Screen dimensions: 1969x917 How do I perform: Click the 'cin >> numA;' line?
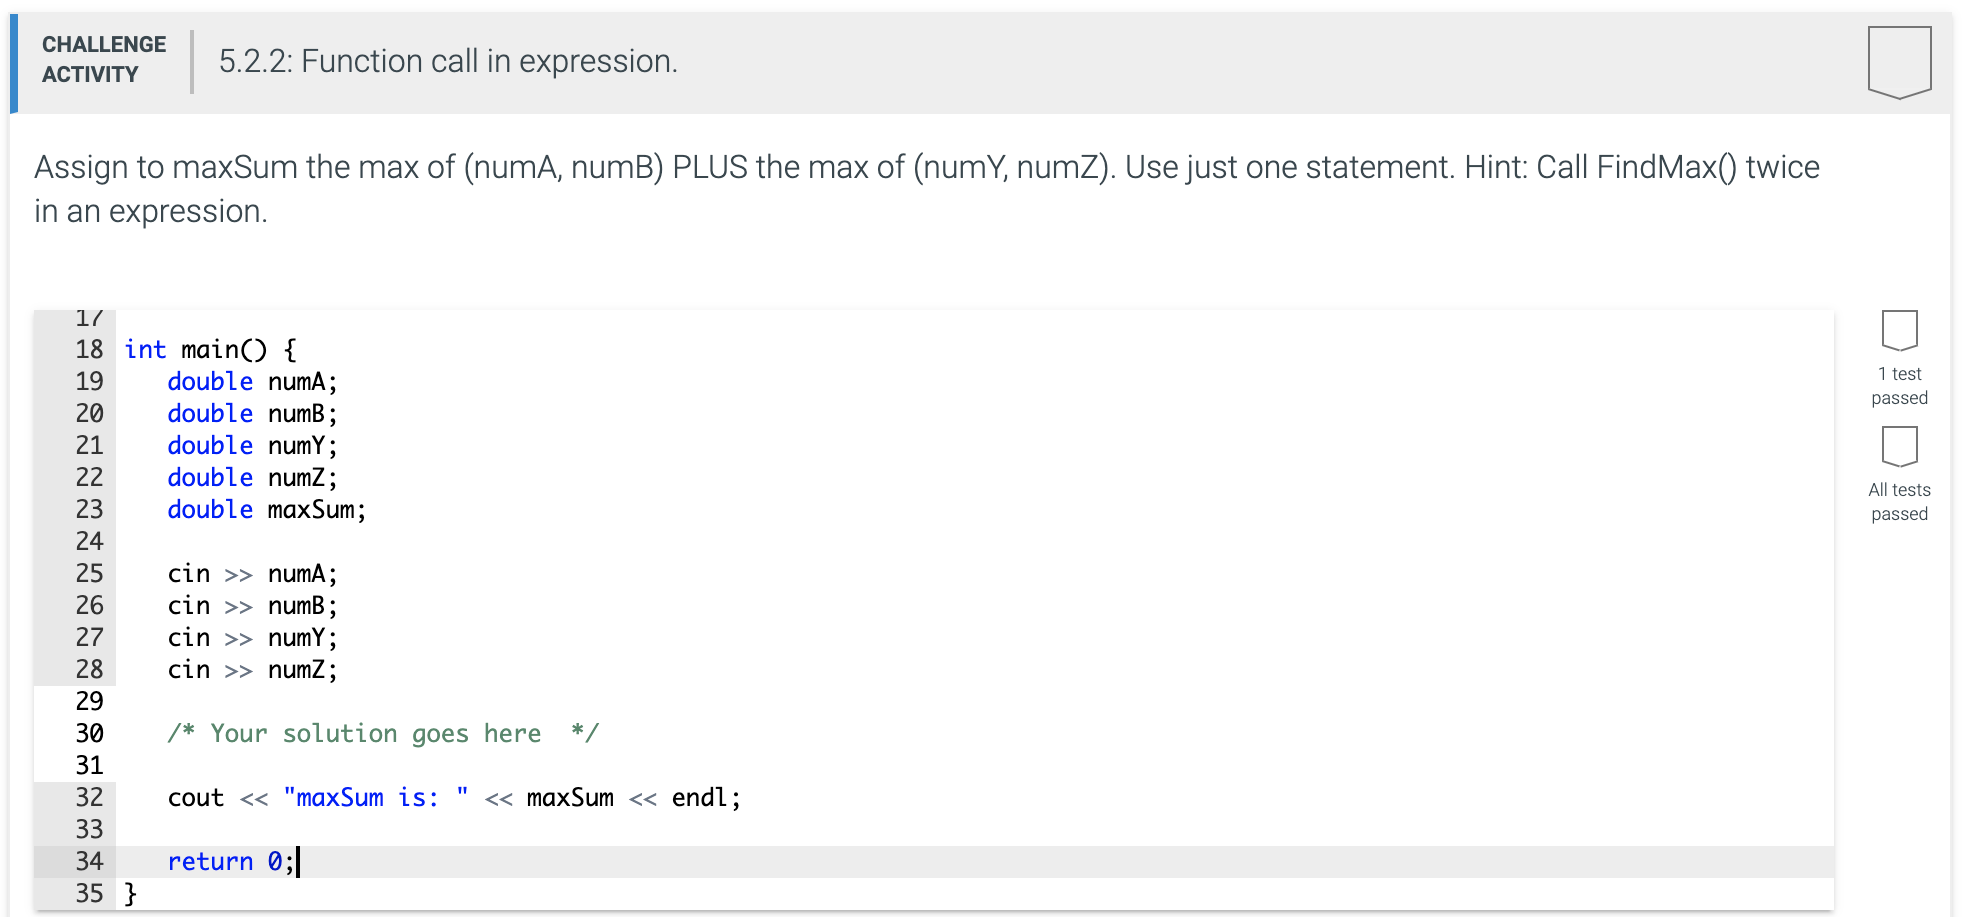[x=252, y=573]
